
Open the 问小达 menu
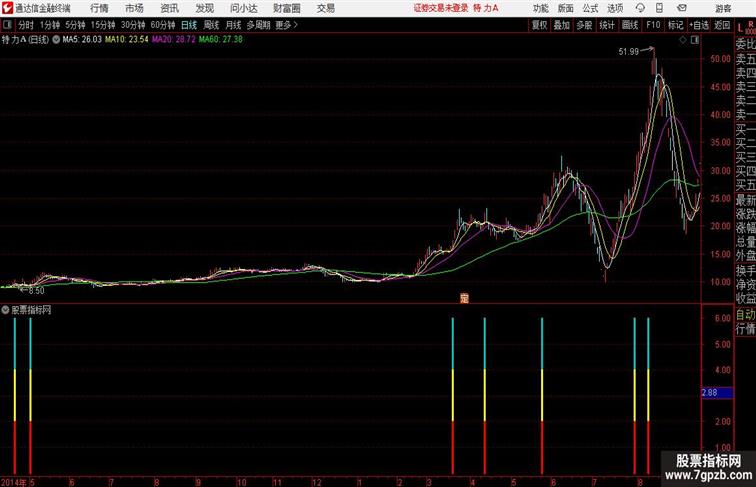(x=244, y=8)
